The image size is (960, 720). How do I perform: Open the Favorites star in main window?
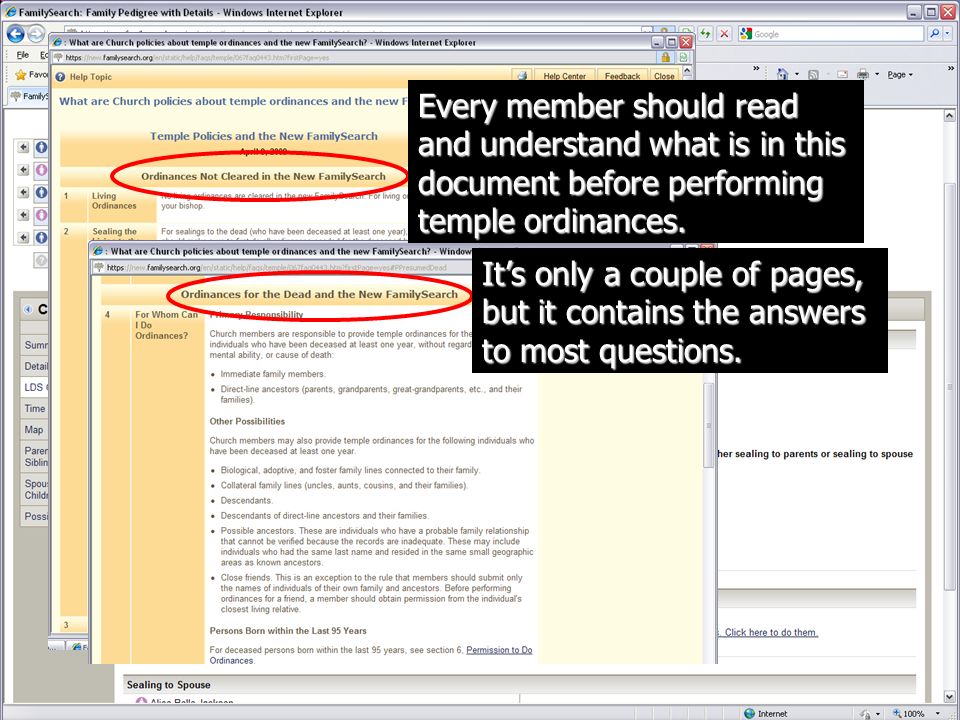pos(21,75)
